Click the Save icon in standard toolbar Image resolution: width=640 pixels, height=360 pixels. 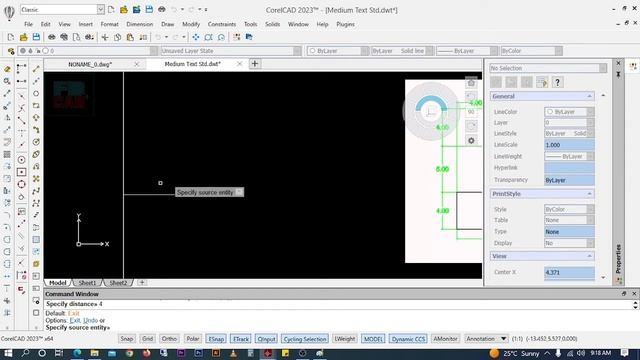[36, 37]
